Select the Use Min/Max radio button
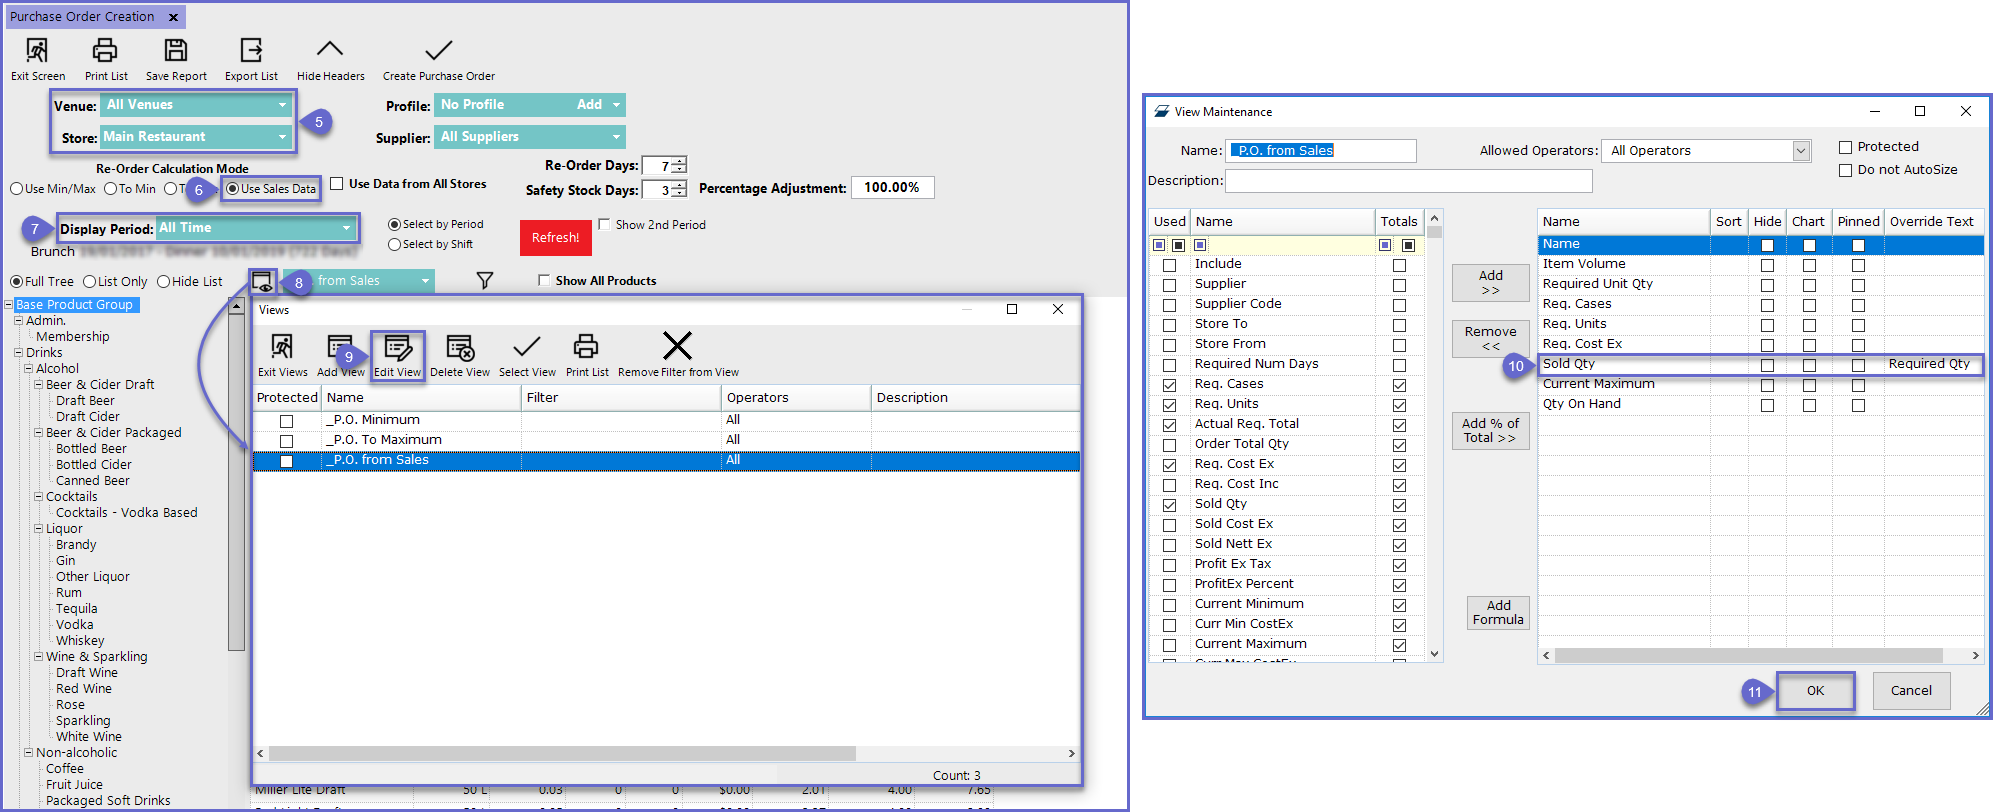 click(x=16, y=189)
